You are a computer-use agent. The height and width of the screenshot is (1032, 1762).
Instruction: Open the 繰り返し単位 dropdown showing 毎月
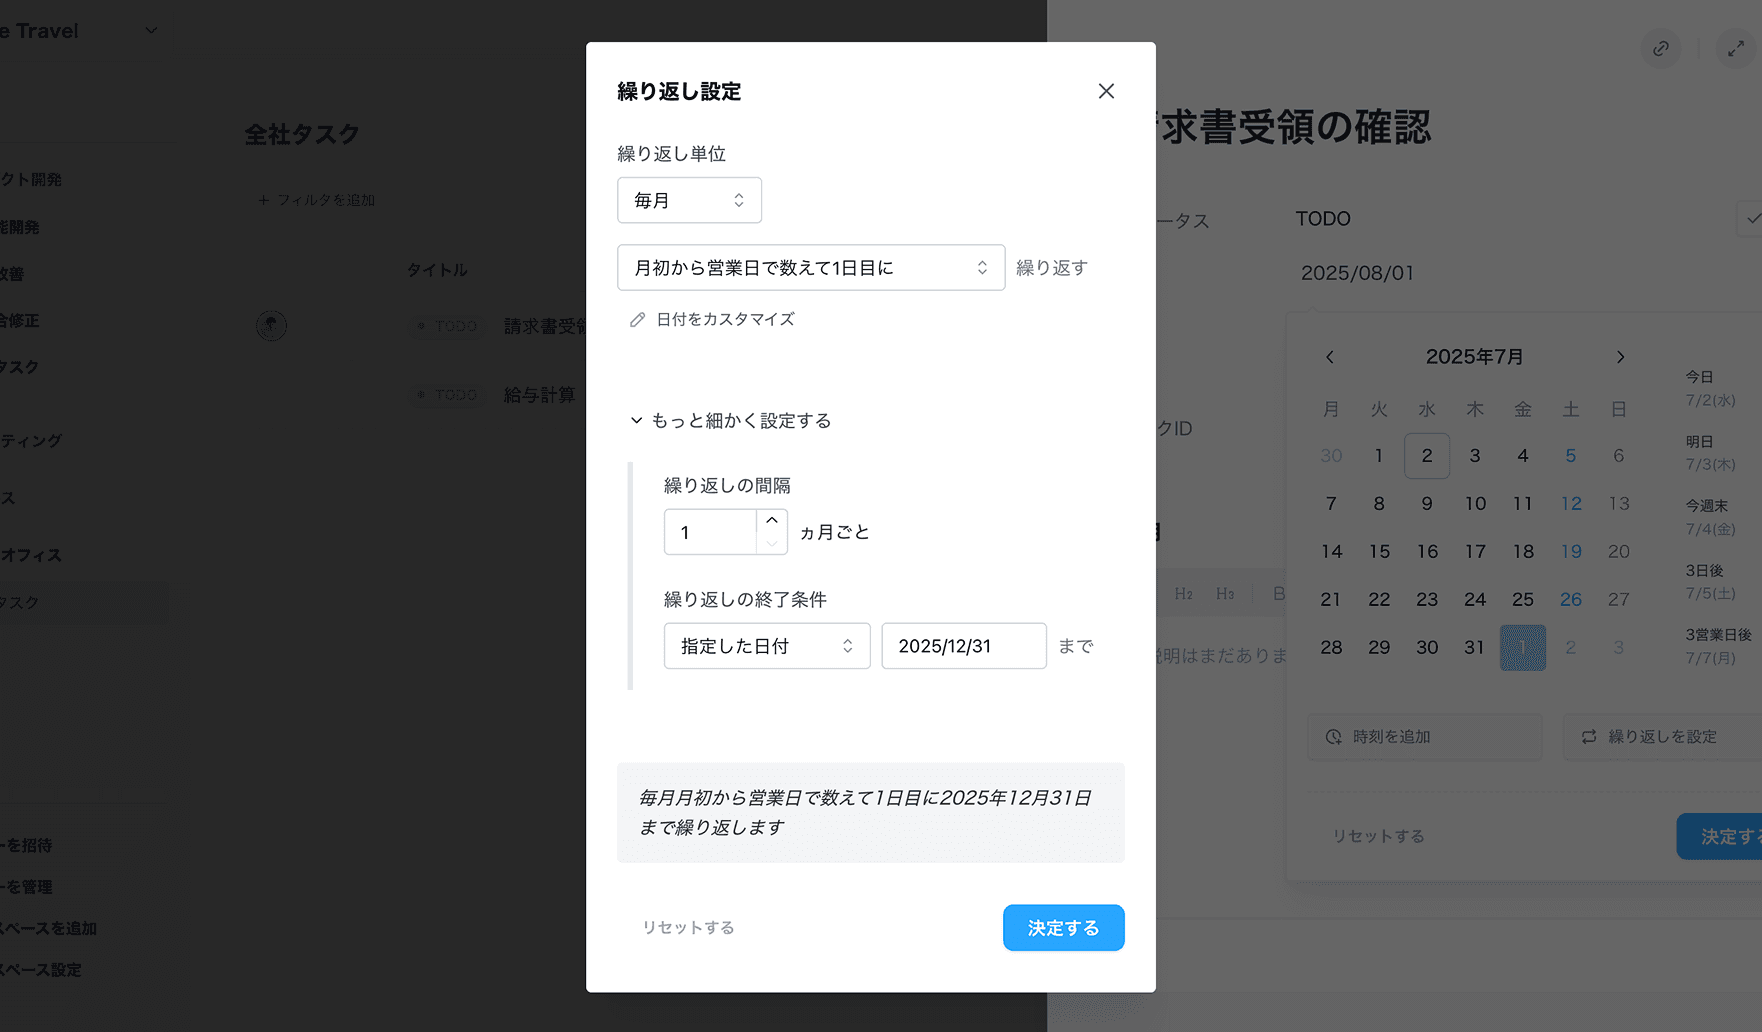click(689, 200)
